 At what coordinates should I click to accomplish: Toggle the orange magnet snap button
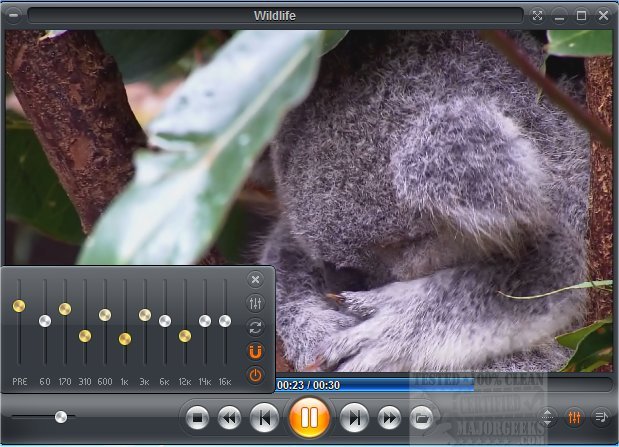[x=255, y=352]
